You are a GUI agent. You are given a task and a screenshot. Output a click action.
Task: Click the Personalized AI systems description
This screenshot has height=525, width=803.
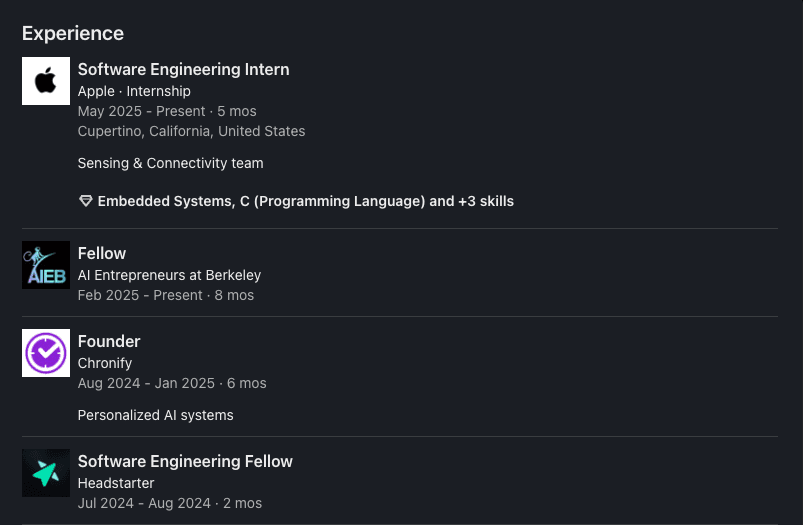pyautogui.click(x=155, y=415)
